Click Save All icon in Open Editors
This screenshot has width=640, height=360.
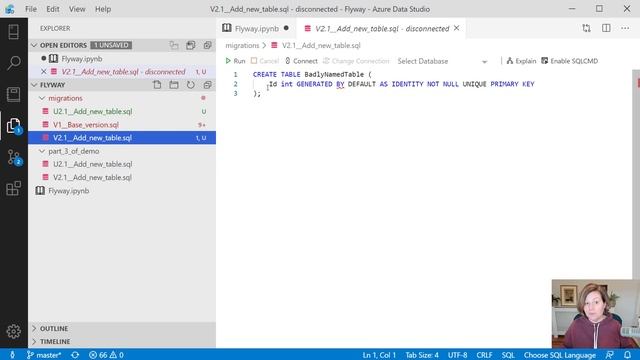[191, 45]
